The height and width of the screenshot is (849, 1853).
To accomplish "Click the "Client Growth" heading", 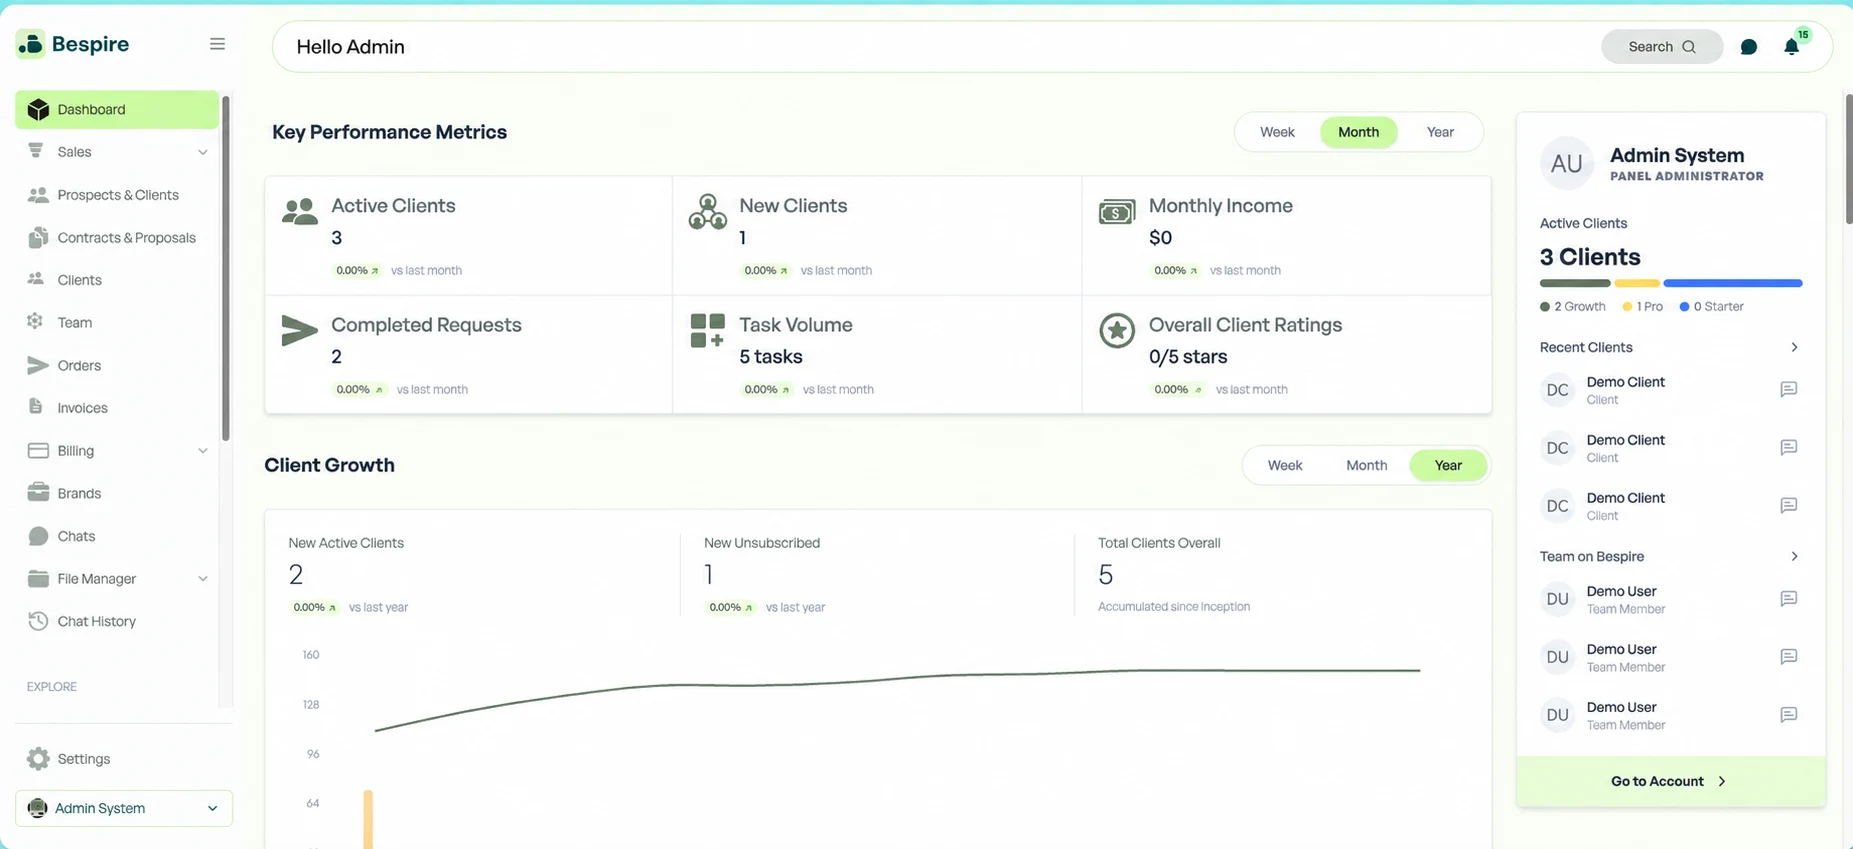I will 329,465.
